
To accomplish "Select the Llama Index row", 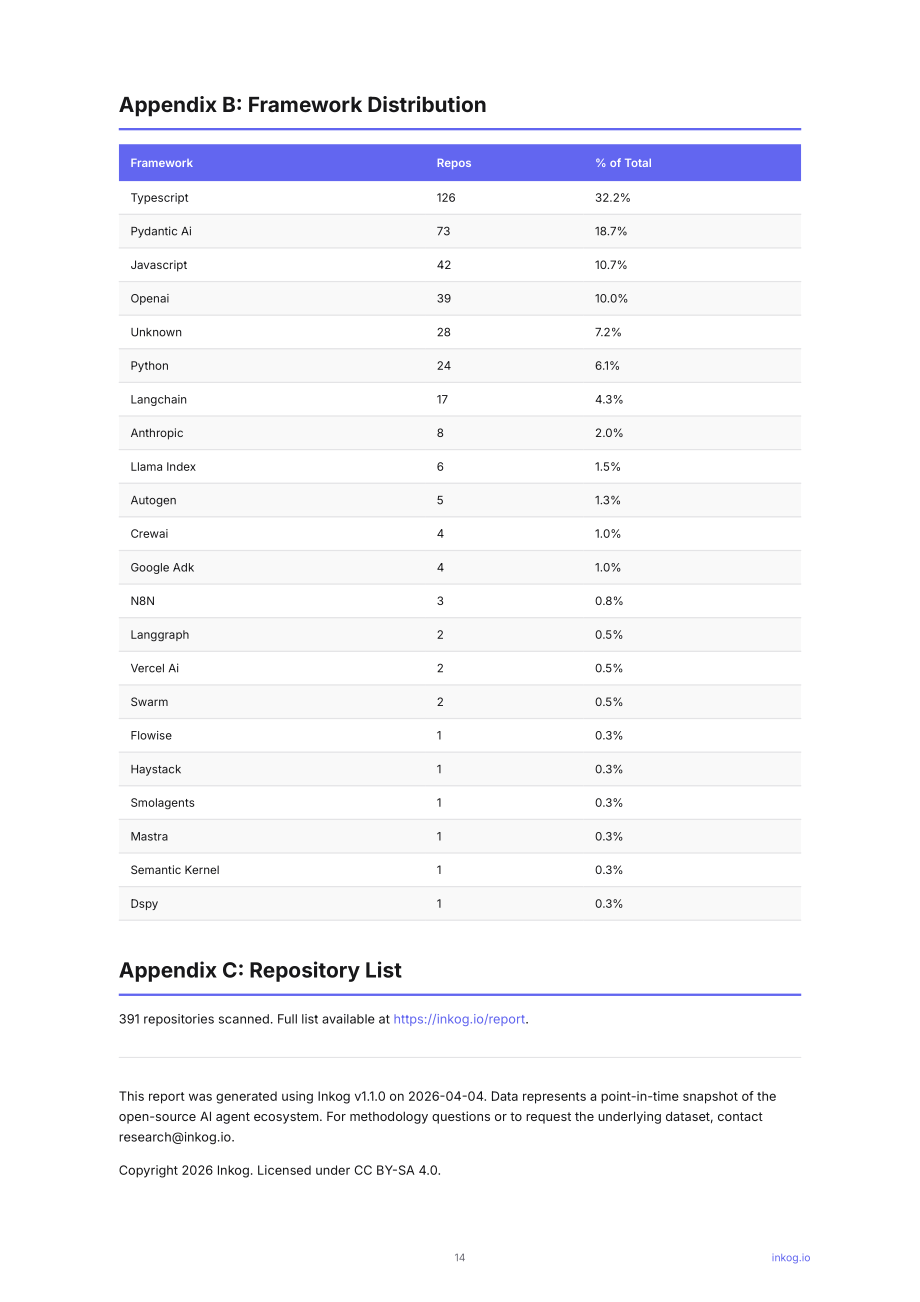I will [460, 467].
